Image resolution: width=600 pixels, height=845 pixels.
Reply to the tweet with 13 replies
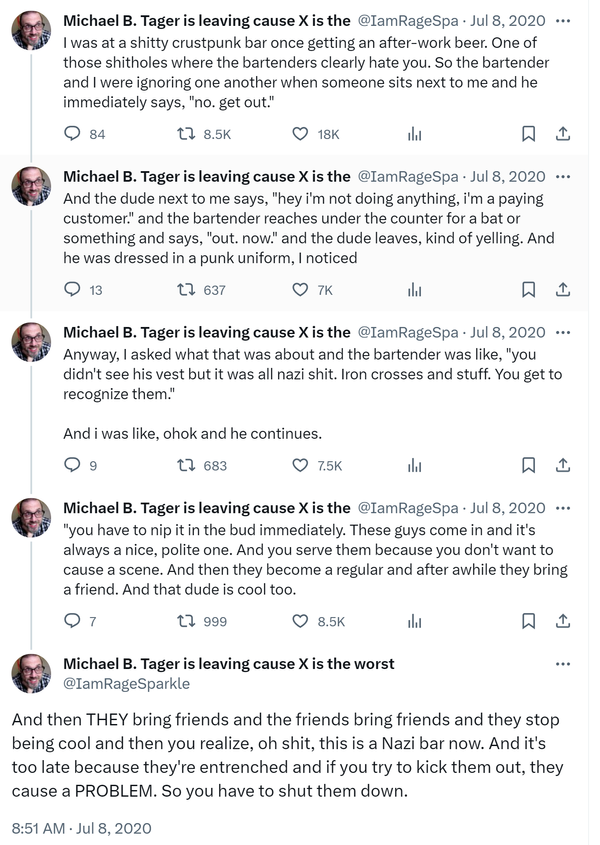tap(72, 290)
